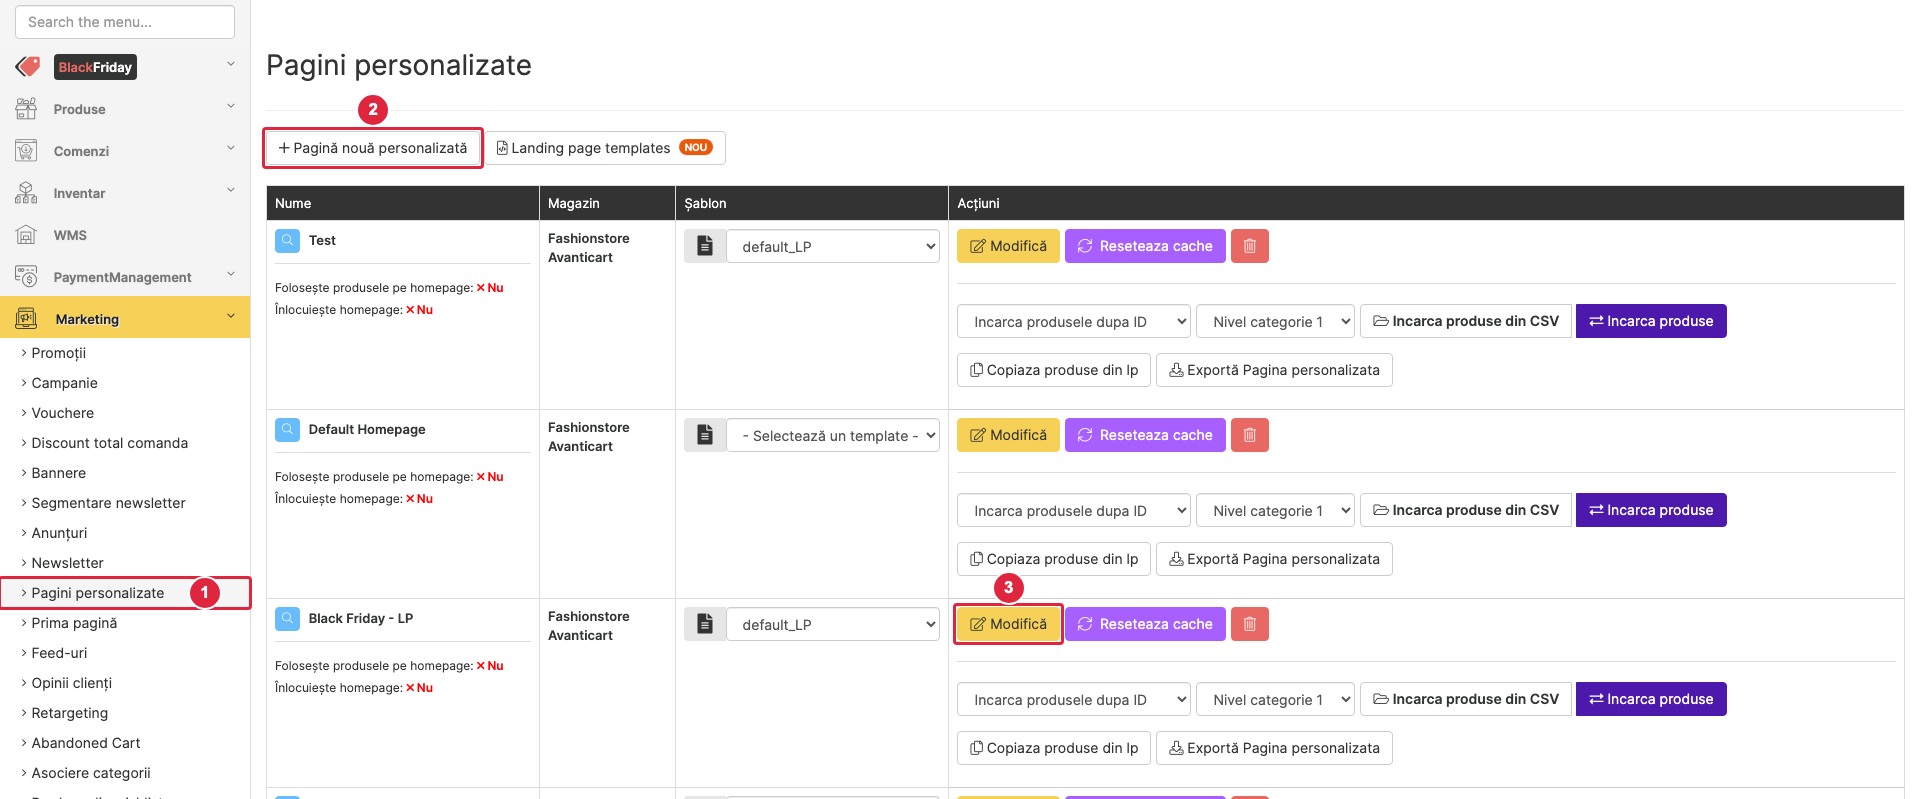Open the Test row template dropdown
This screenshot has width=1920, height=799.
pos(833,246)
